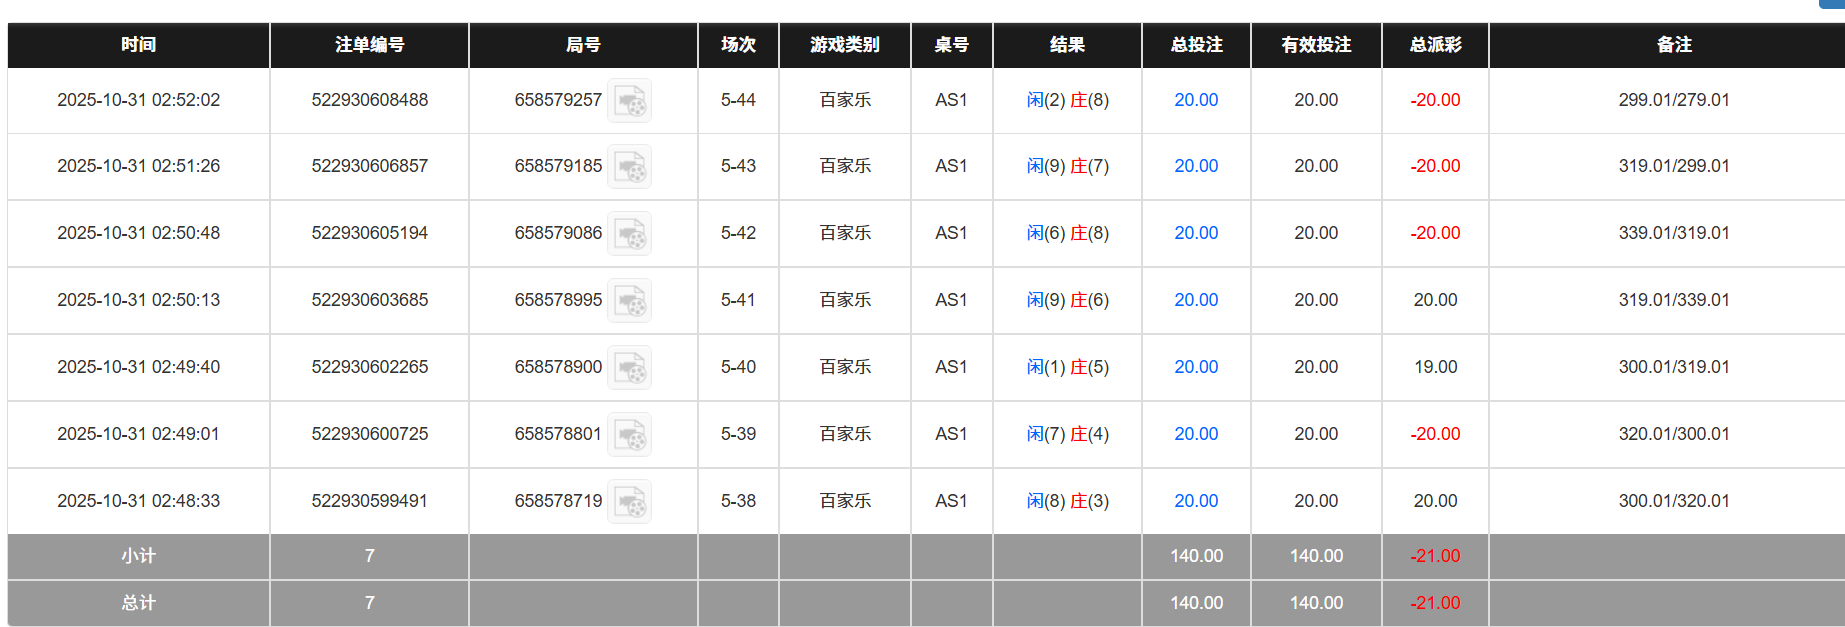Click replay icon next to round 658578900

[x=630, y=368]
